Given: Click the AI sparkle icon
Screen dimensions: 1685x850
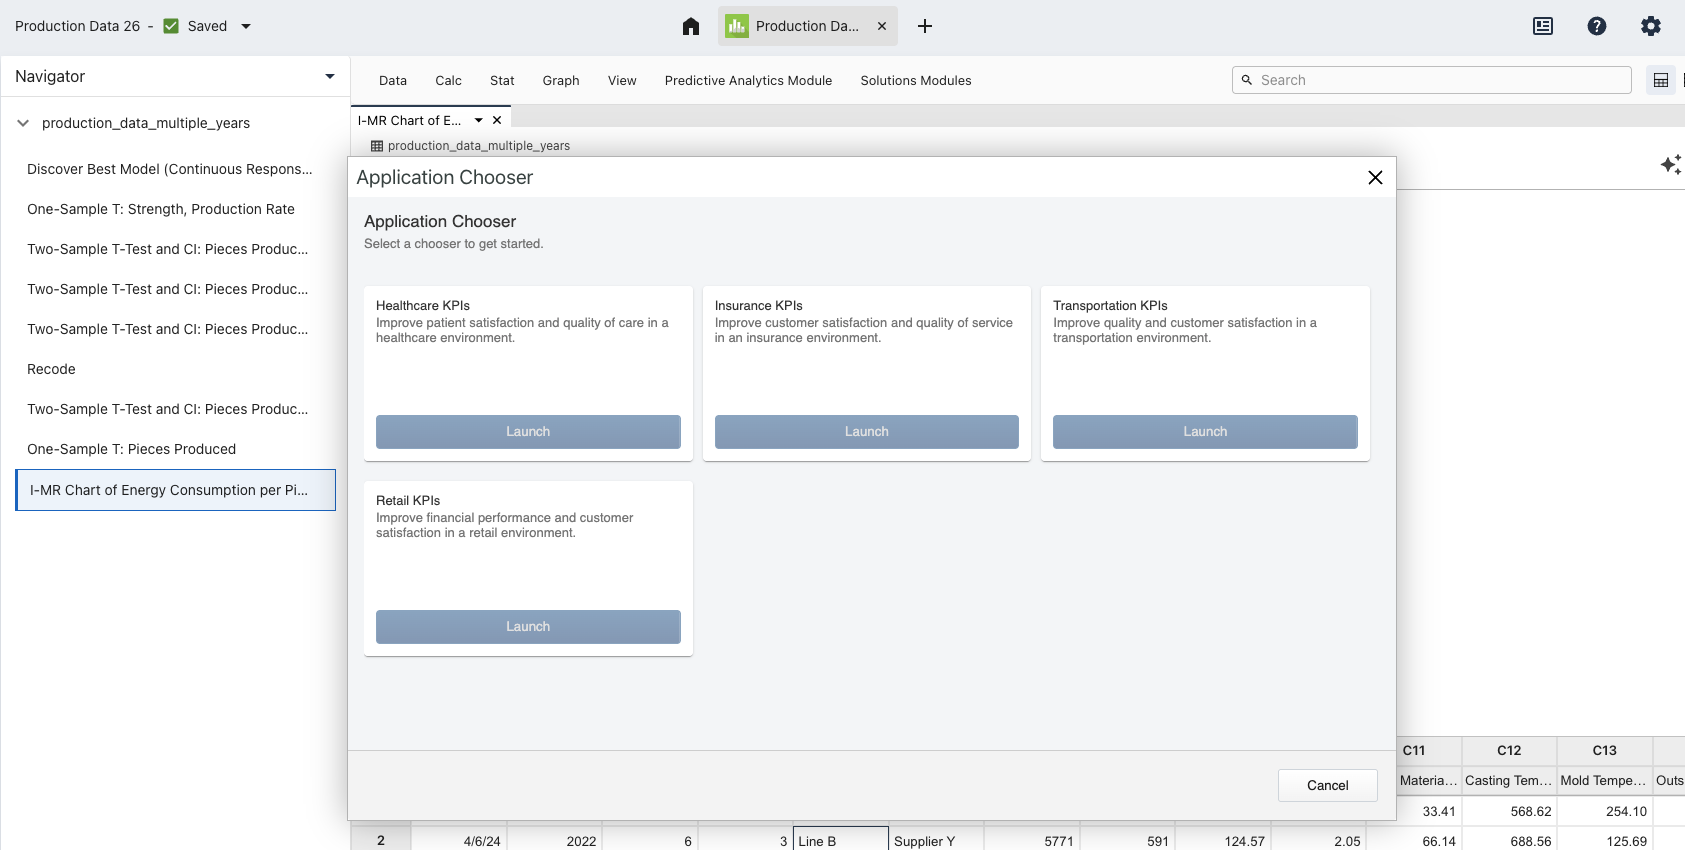Looking at the screenshot, I should click(x=1671, y=164).
